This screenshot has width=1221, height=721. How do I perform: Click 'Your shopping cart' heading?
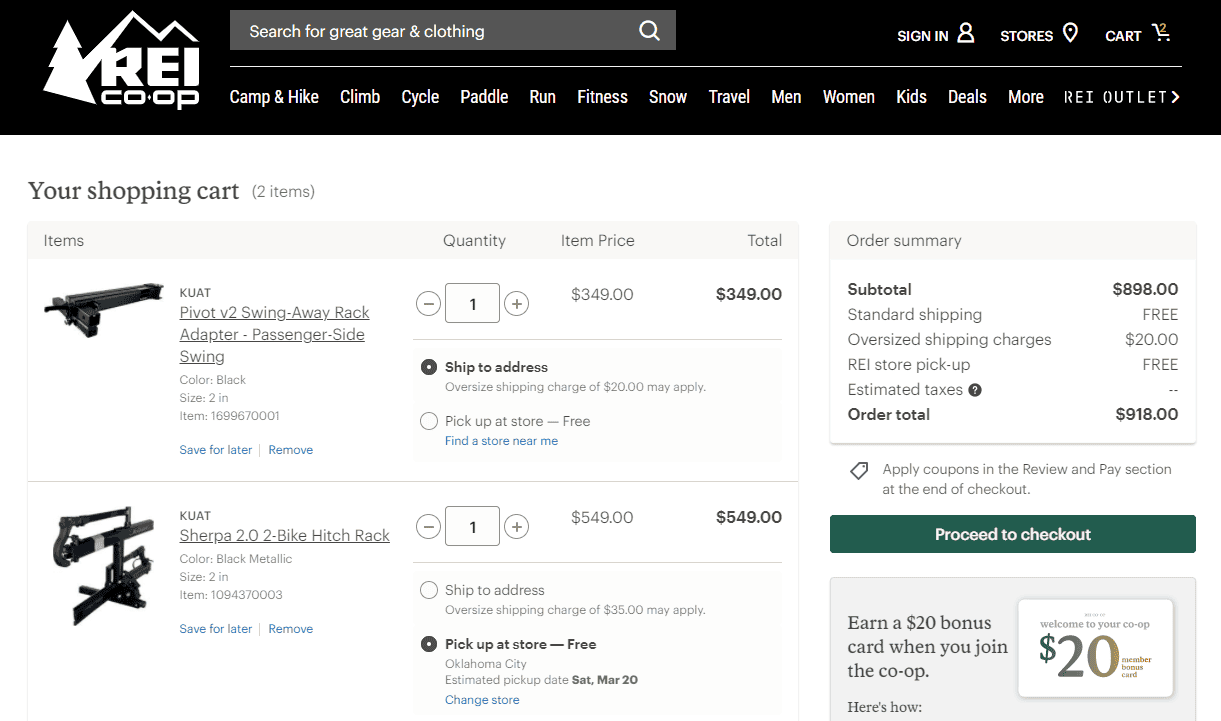(x=134, y=190)
